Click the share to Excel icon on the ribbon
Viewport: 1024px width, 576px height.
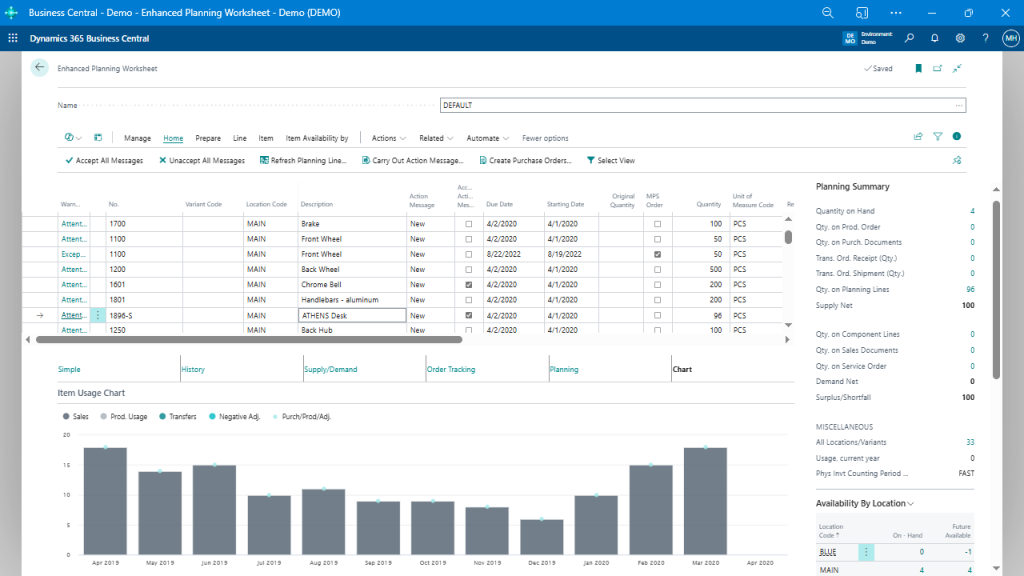pos(918,136)
